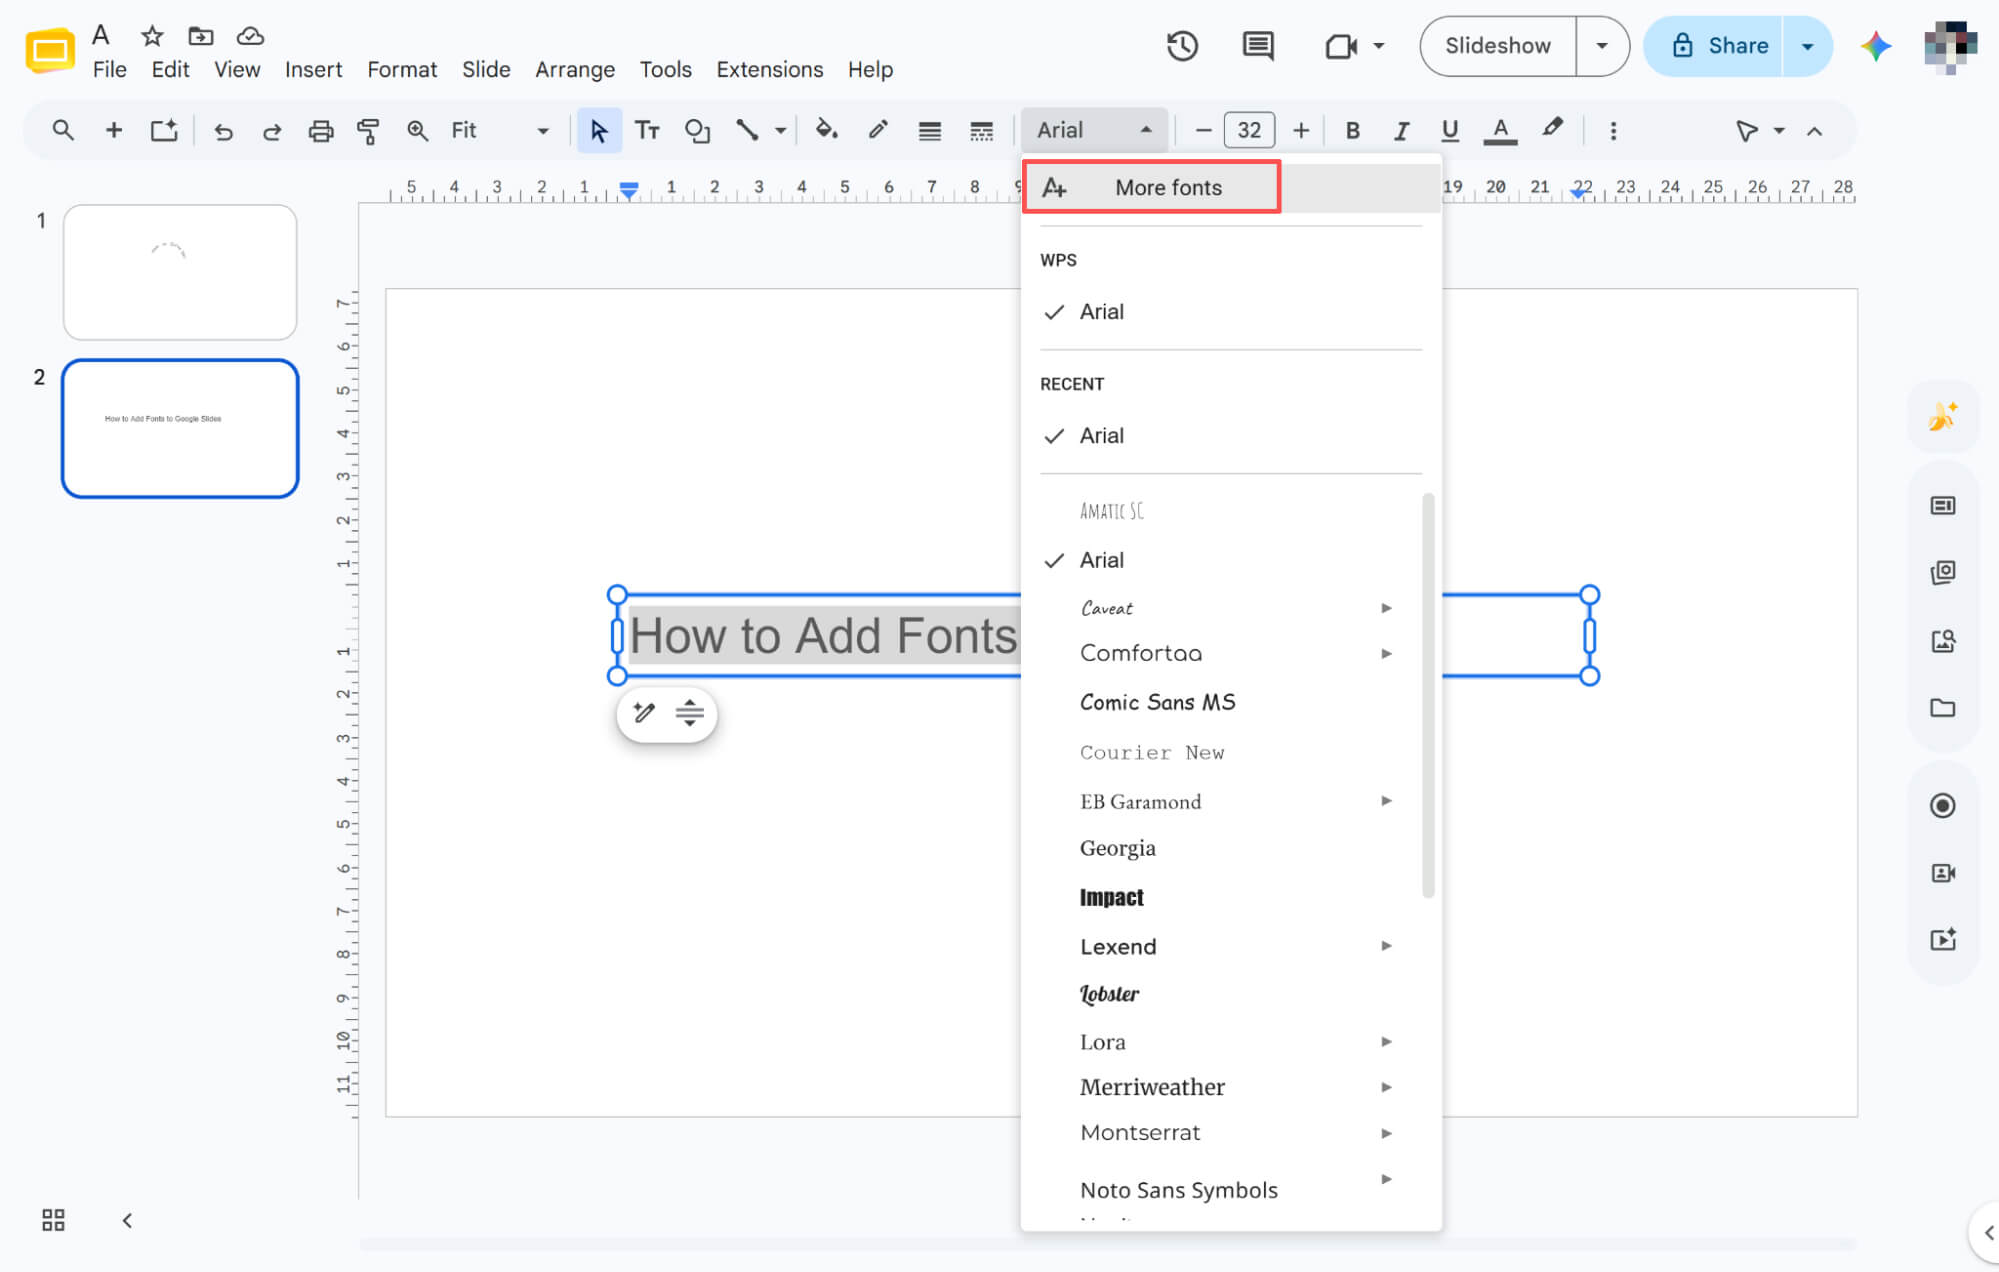The width and height of the screenshot is (1999, 1272).
Task: Expand Caveat font weights submenu arrow
Action: coord(1386,608)
